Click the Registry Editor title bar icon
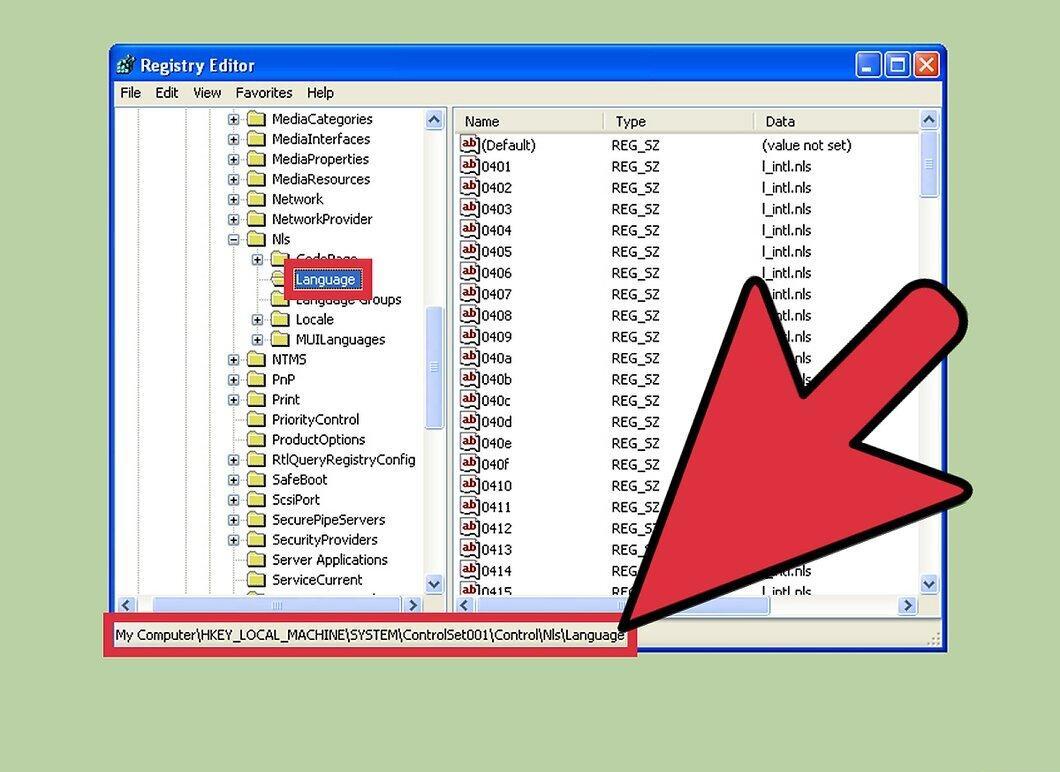The image size is (1060, 772). [x=126, y=65]
